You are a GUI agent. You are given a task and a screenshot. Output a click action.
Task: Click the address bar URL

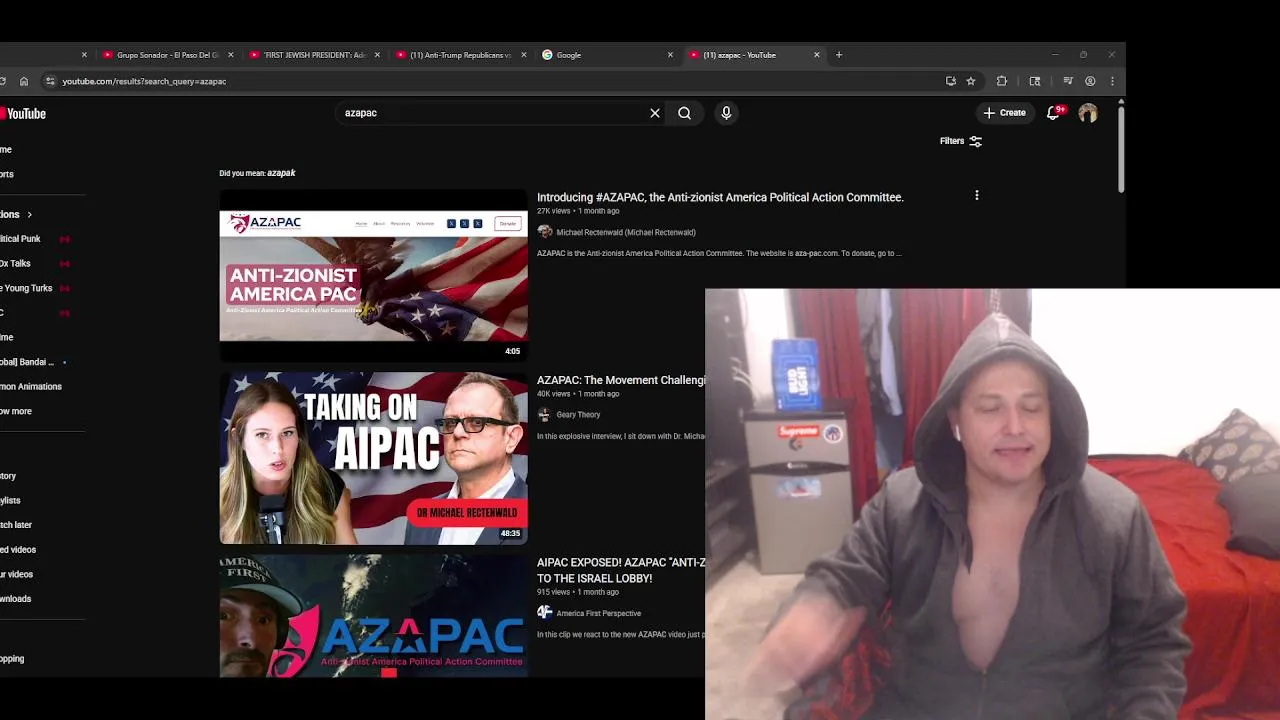tap(144, 81)
